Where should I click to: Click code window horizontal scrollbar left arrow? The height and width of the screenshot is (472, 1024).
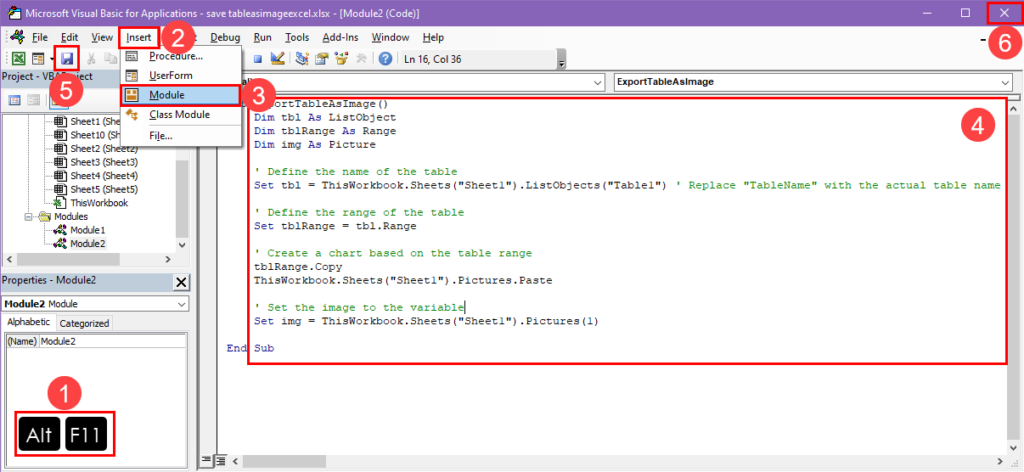tap(234, 460)
